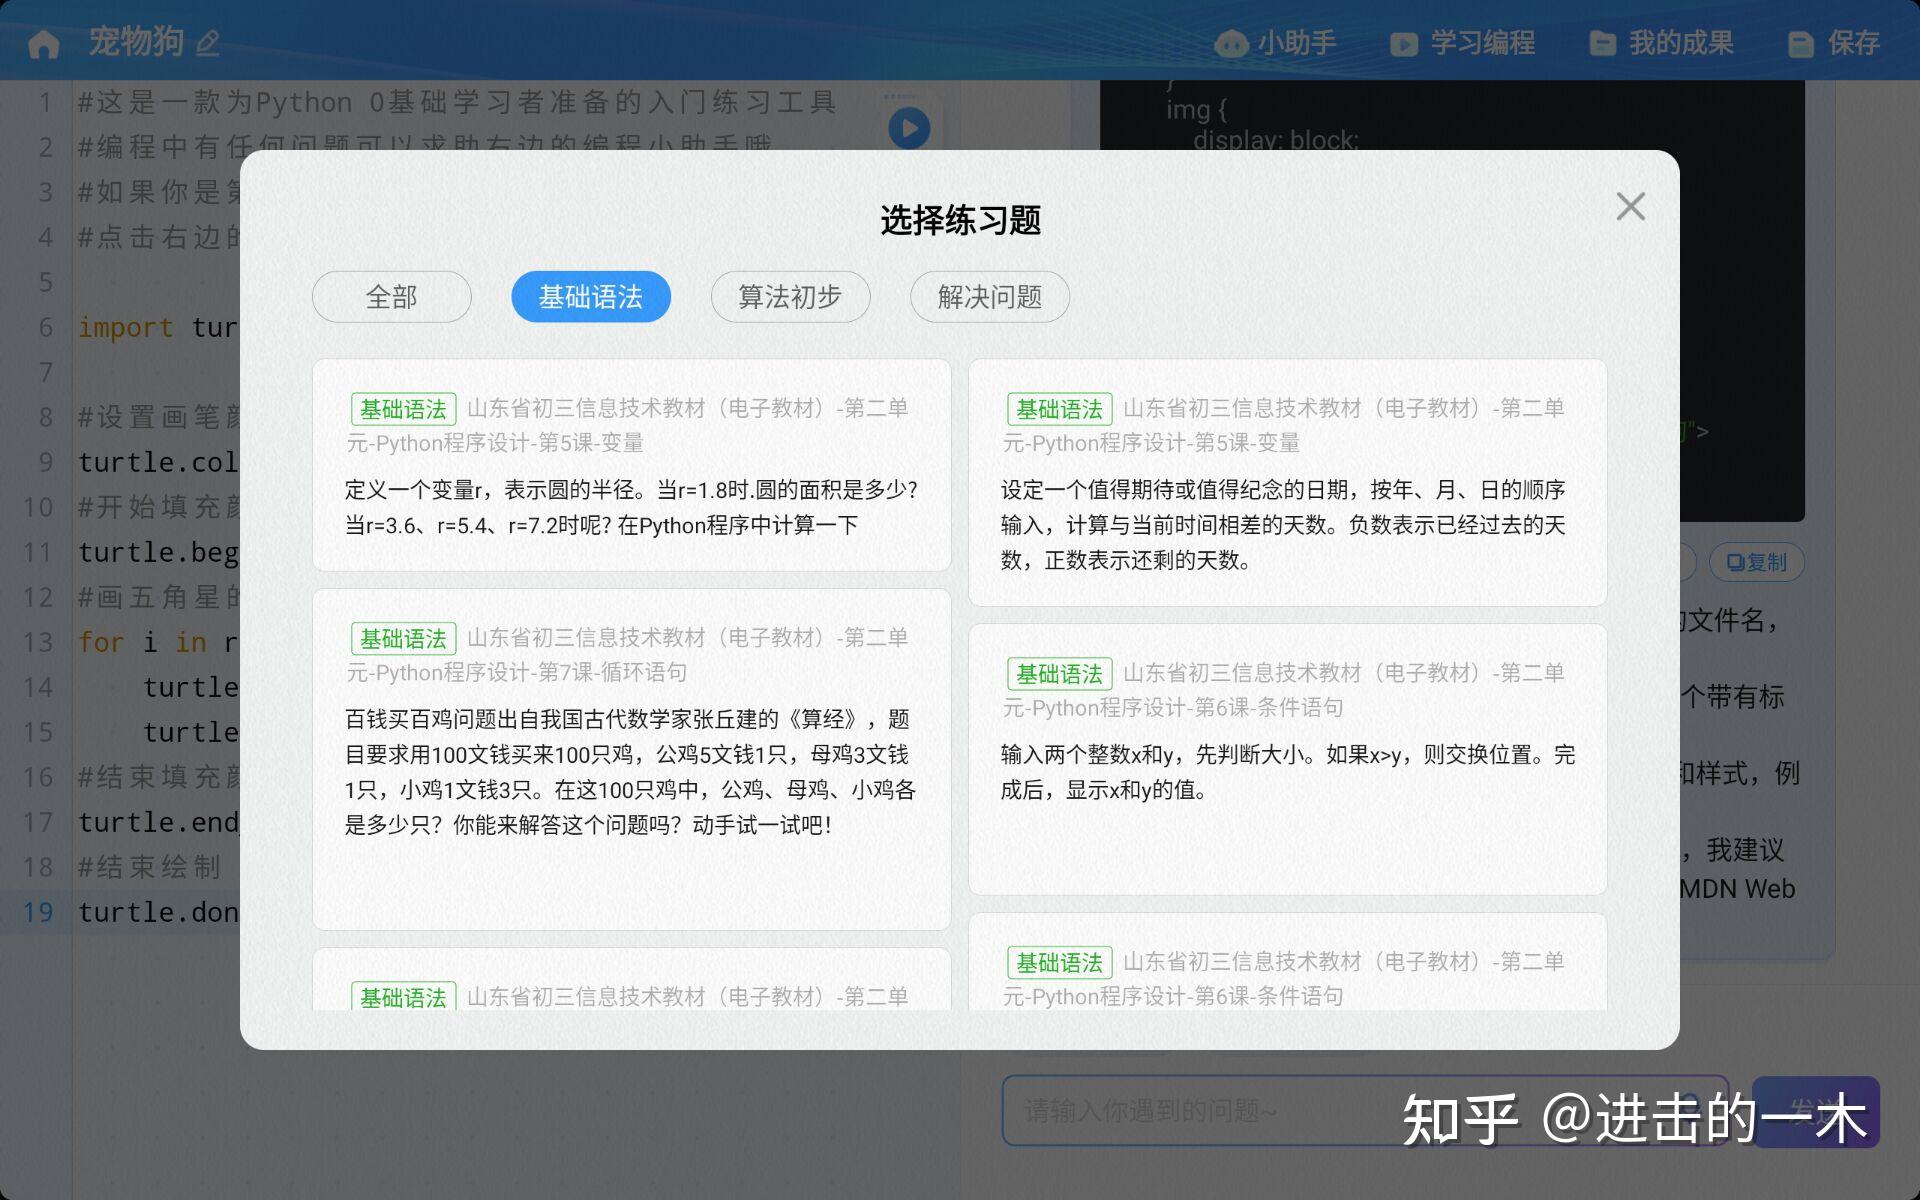Click the question input field at bottom
Image resolution: width=1920 pixels, height=1200 pixels.
1365,1110
